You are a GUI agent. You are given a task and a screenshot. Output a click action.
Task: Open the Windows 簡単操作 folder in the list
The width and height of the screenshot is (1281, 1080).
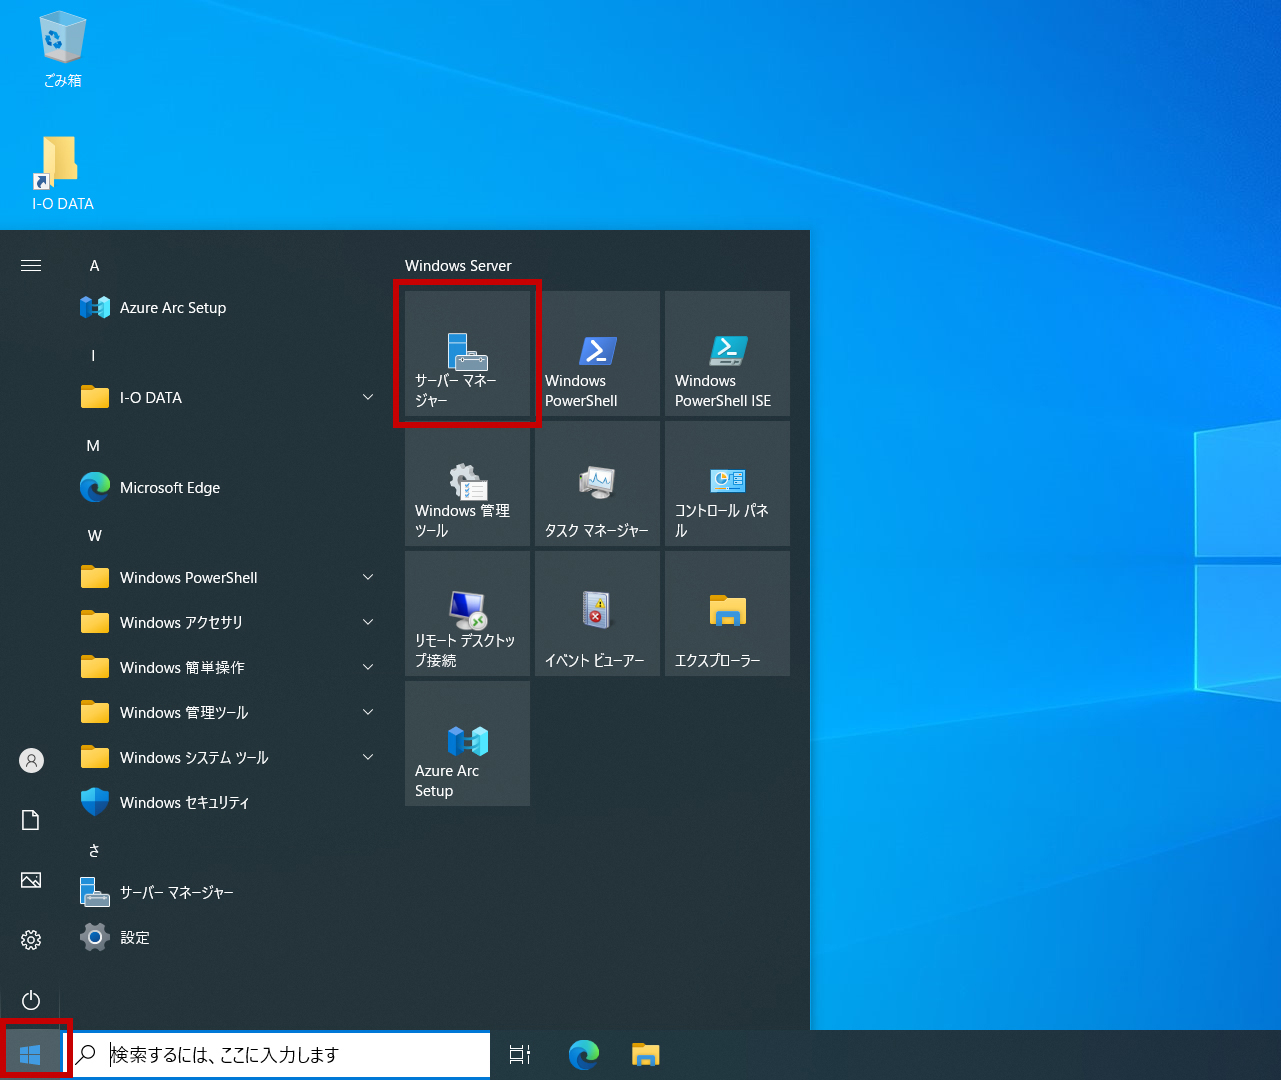click(230, 667)
